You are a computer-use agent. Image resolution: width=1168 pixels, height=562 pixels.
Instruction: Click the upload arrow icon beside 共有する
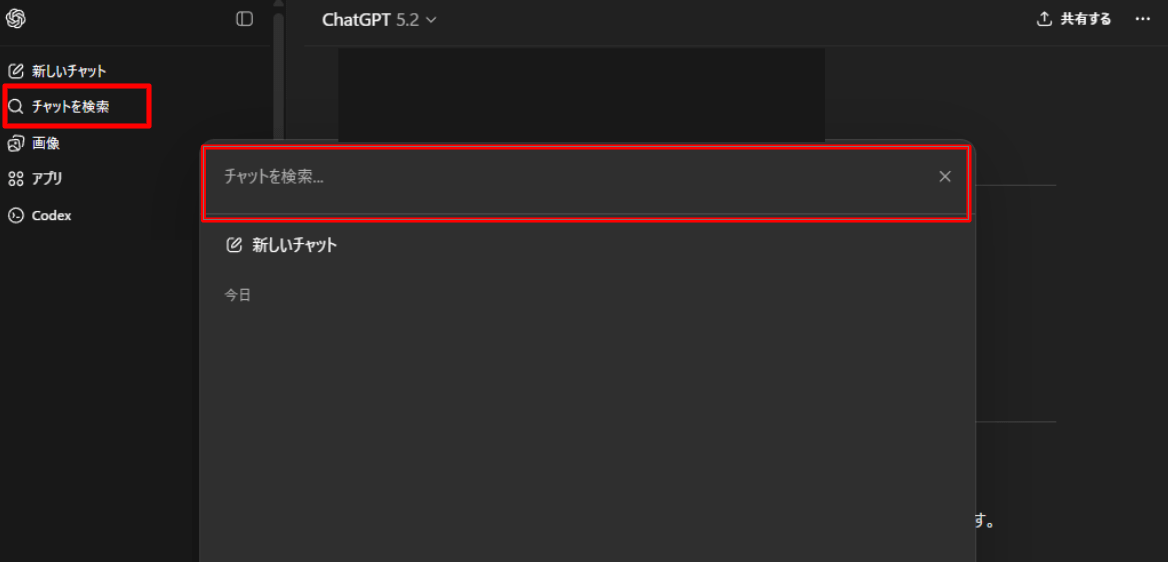pos(1044,19)
